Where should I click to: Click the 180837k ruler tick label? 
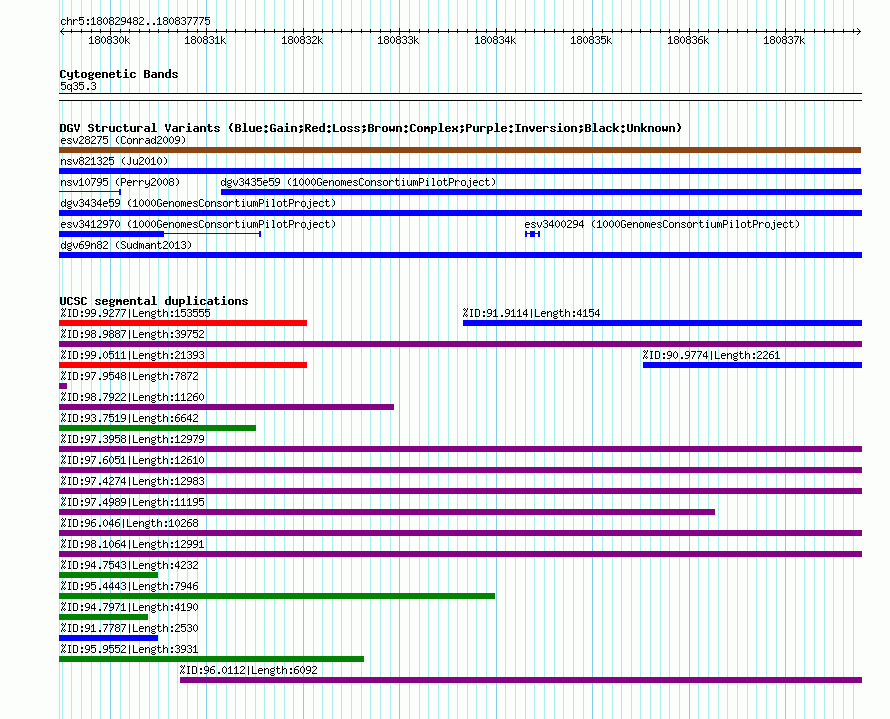pyautogui.click(x=784, y=40)
